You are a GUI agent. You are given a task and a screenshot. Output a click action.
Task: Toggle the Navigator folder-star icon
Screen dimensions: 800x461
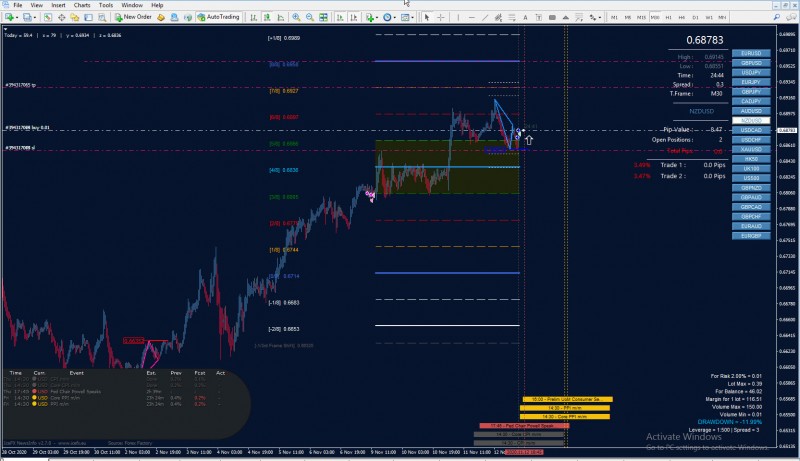click(75, 17)
